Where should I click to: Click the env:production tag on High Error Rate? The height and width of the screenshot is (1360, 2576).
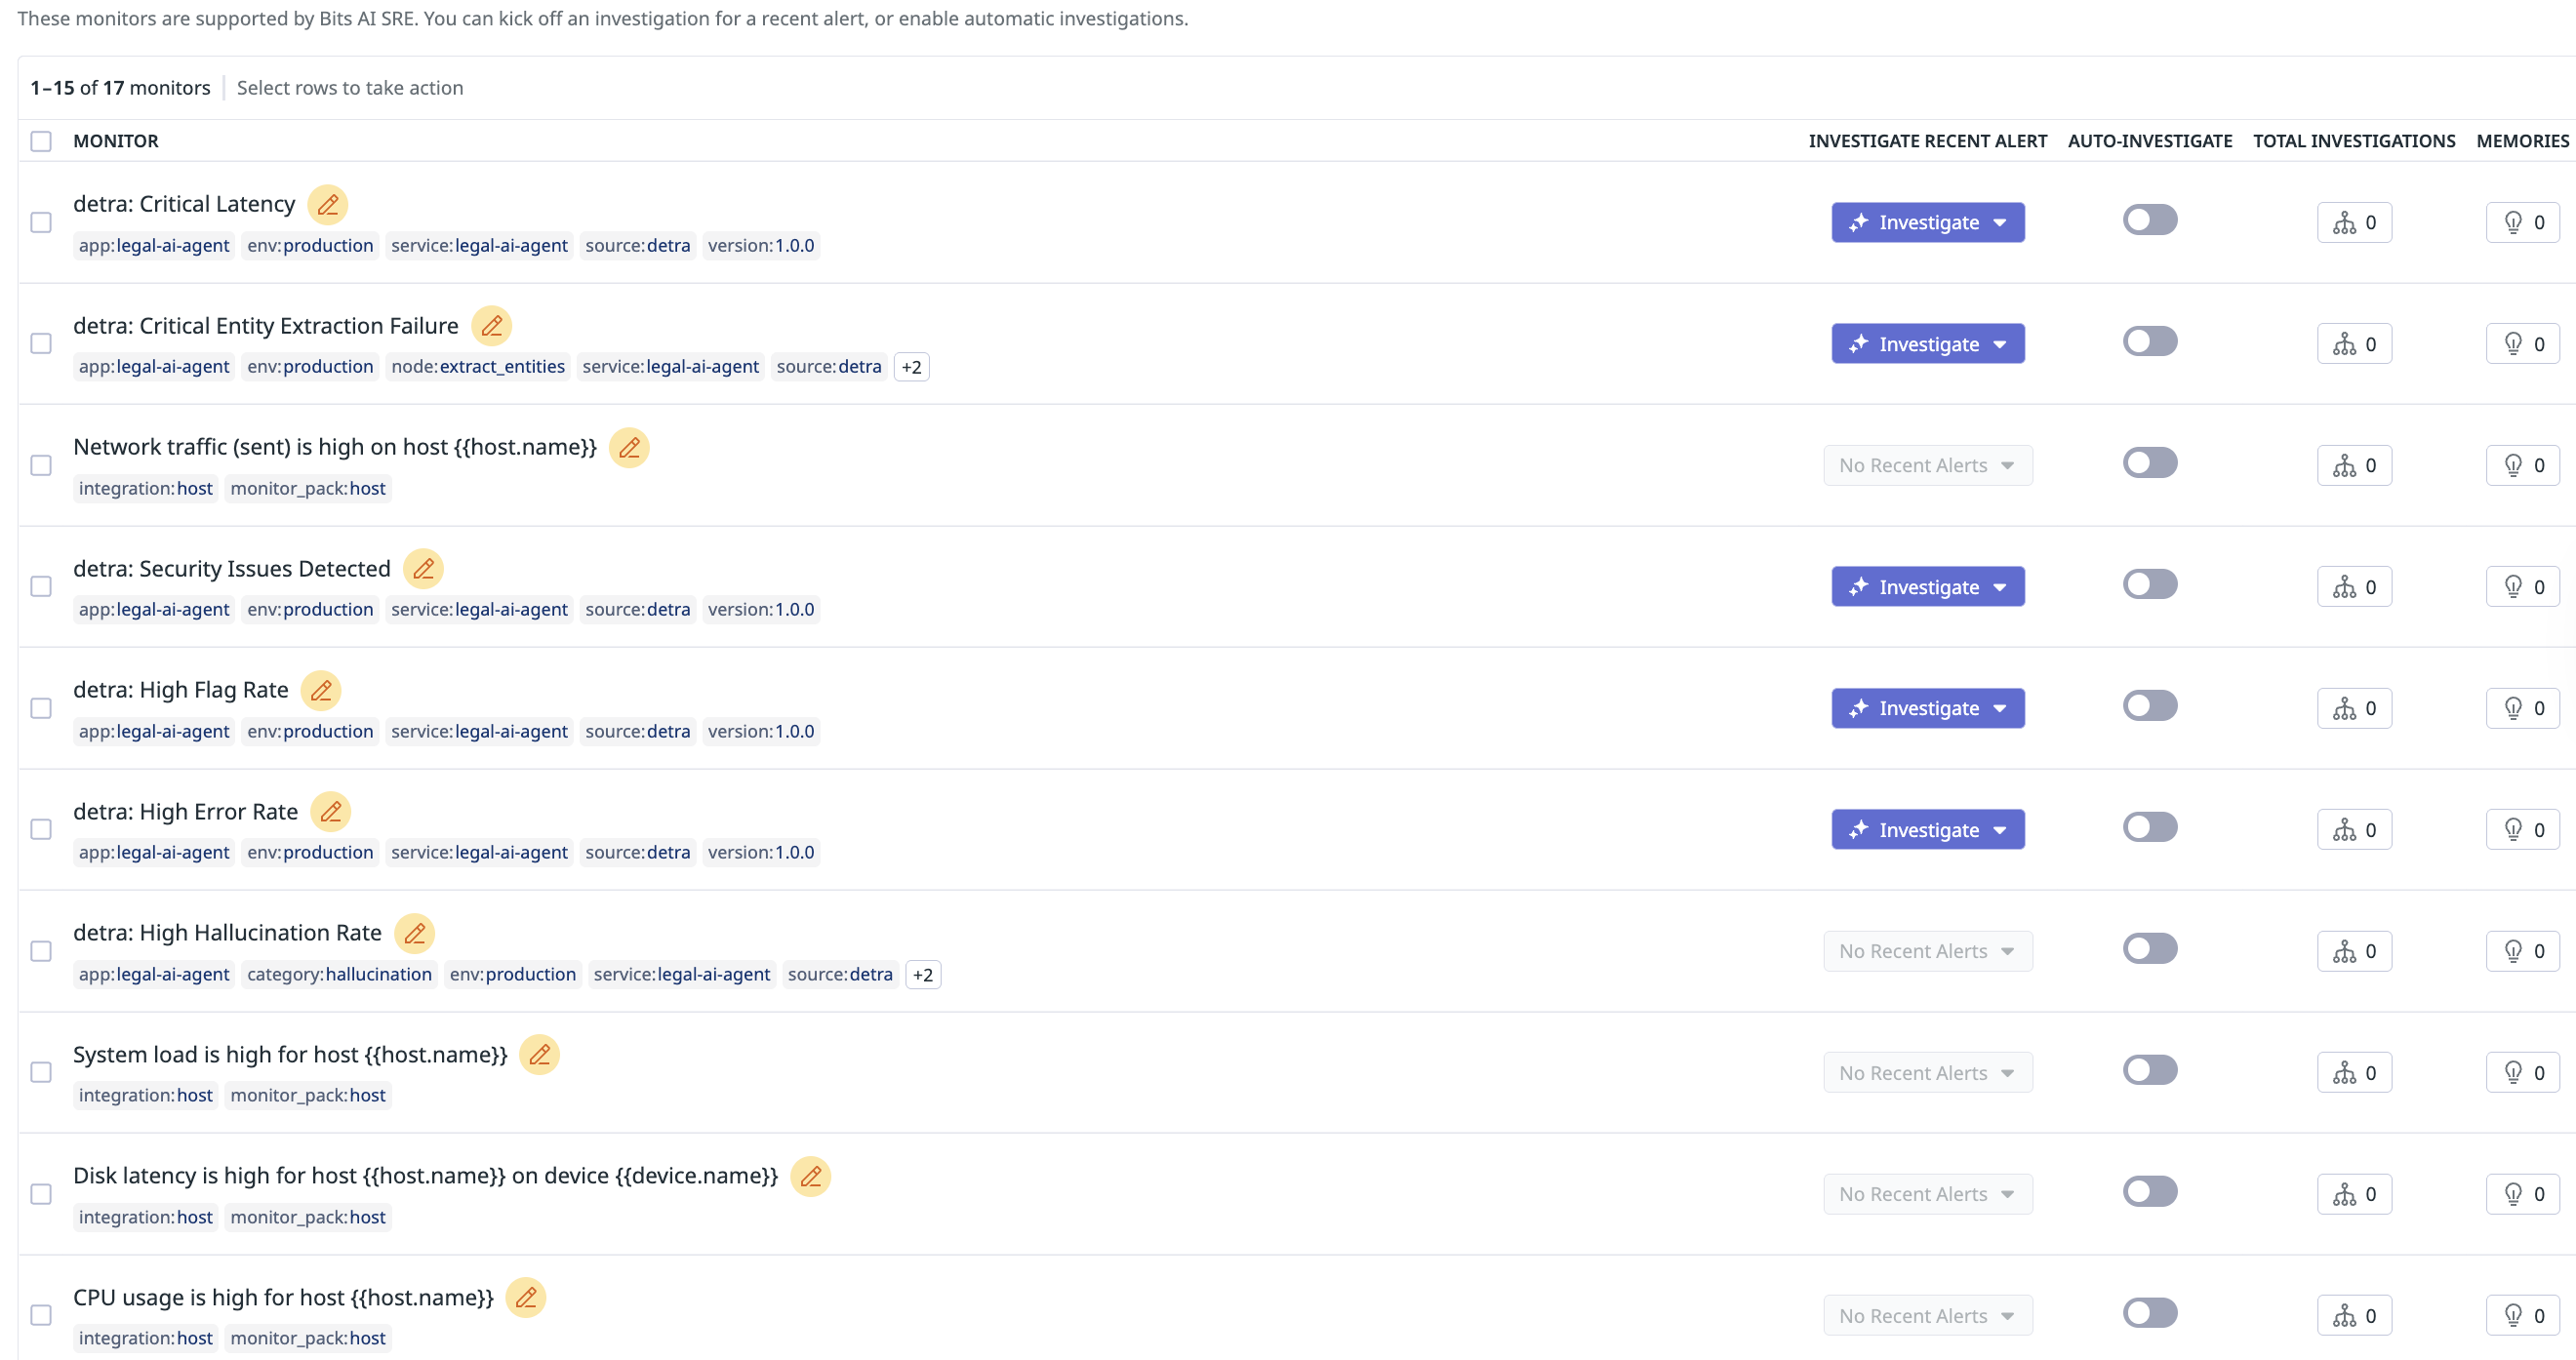pos(310,852)
